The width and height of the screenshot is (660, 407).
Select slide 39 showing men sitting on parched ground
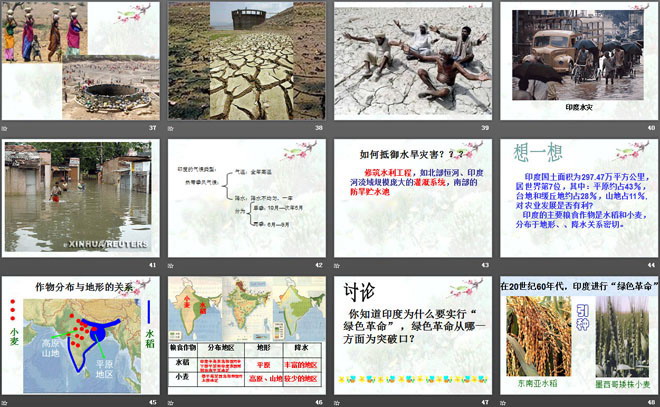click(411, 62)
